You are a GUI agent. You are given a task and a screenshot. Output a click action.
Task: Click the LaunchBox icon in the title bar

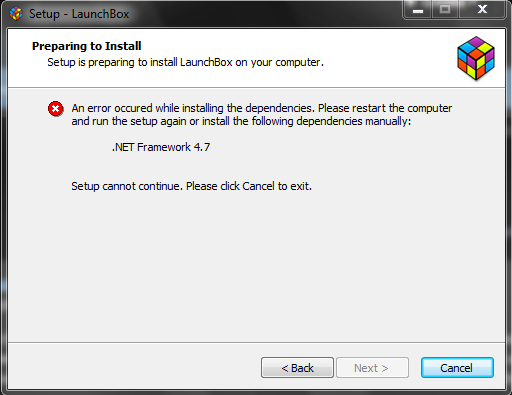click(16, 14)
